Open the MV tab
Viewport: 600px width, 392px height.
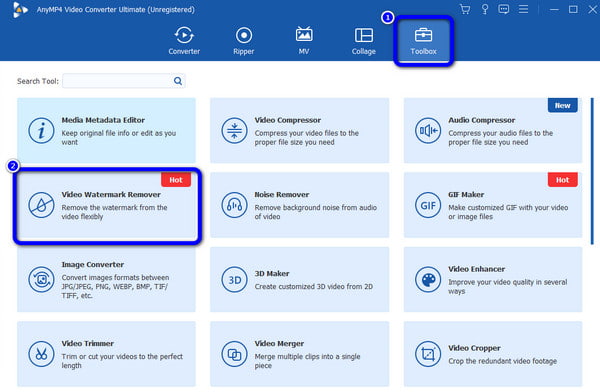point(304,41)
